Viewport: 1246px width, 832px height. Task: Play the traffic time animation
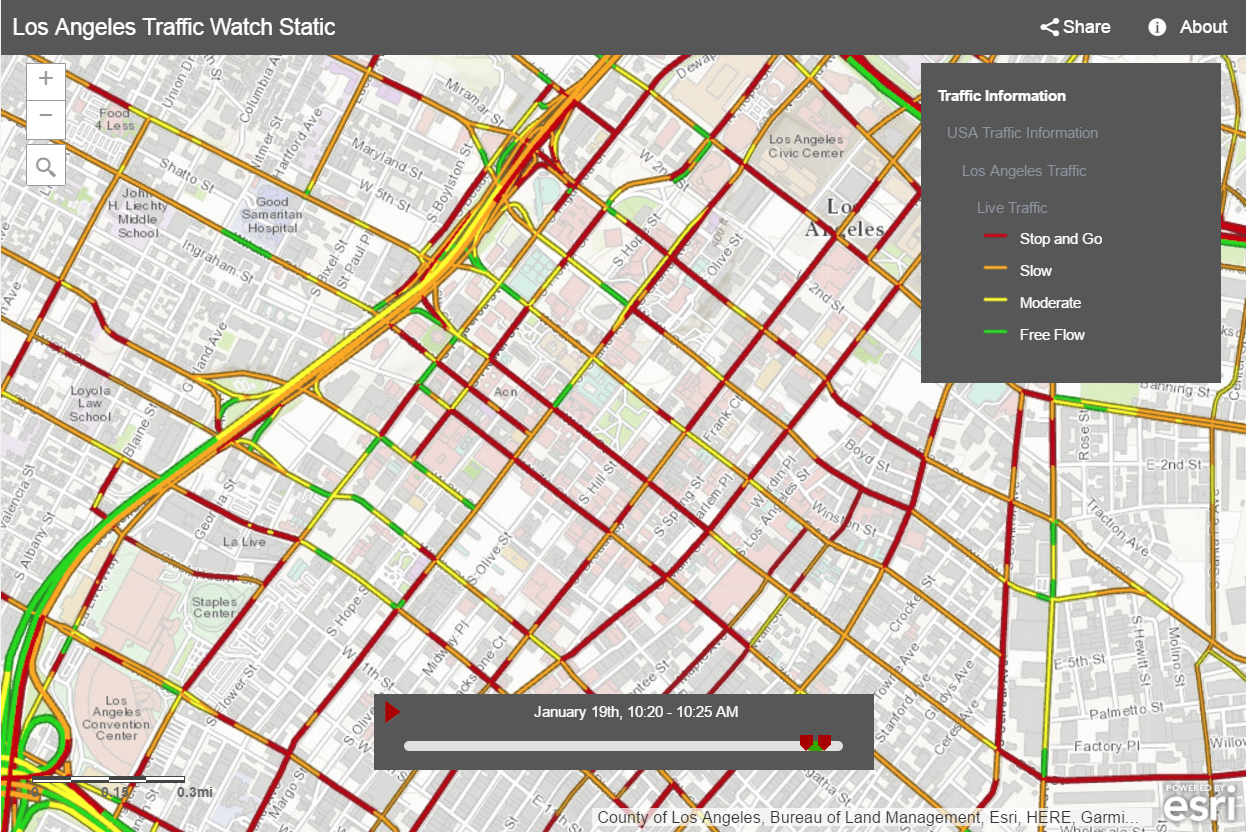pyautogui.click(x=393, y=712)
